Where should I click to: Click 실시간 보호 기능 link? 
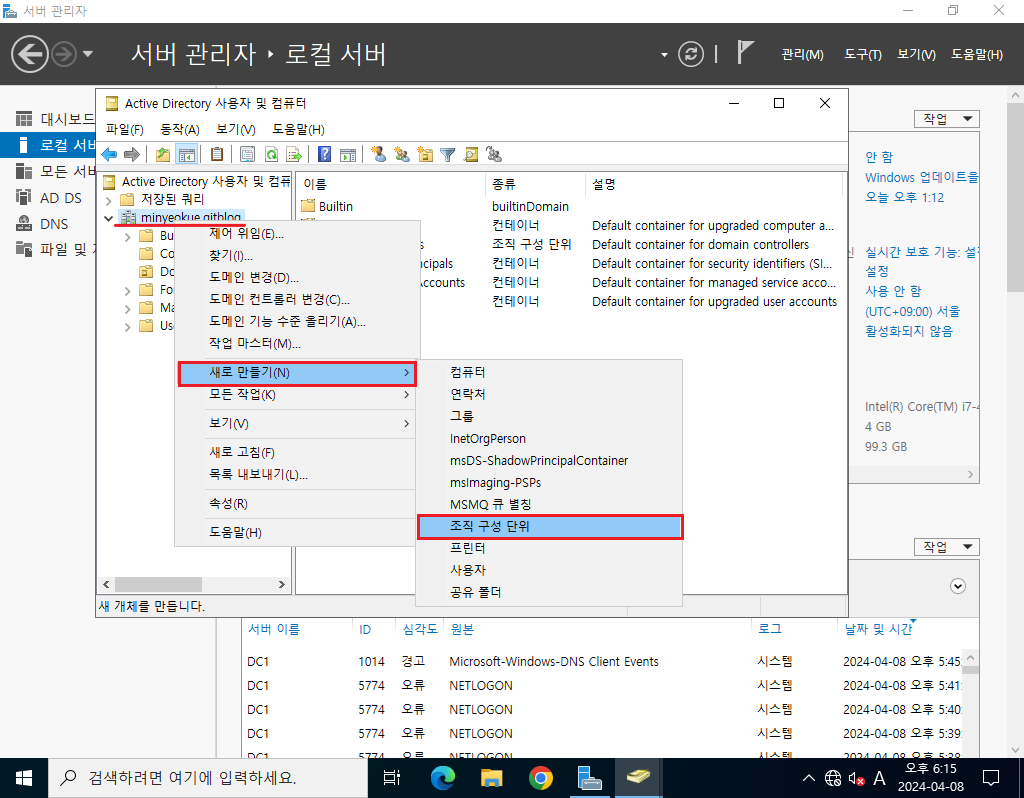(921, 252)
